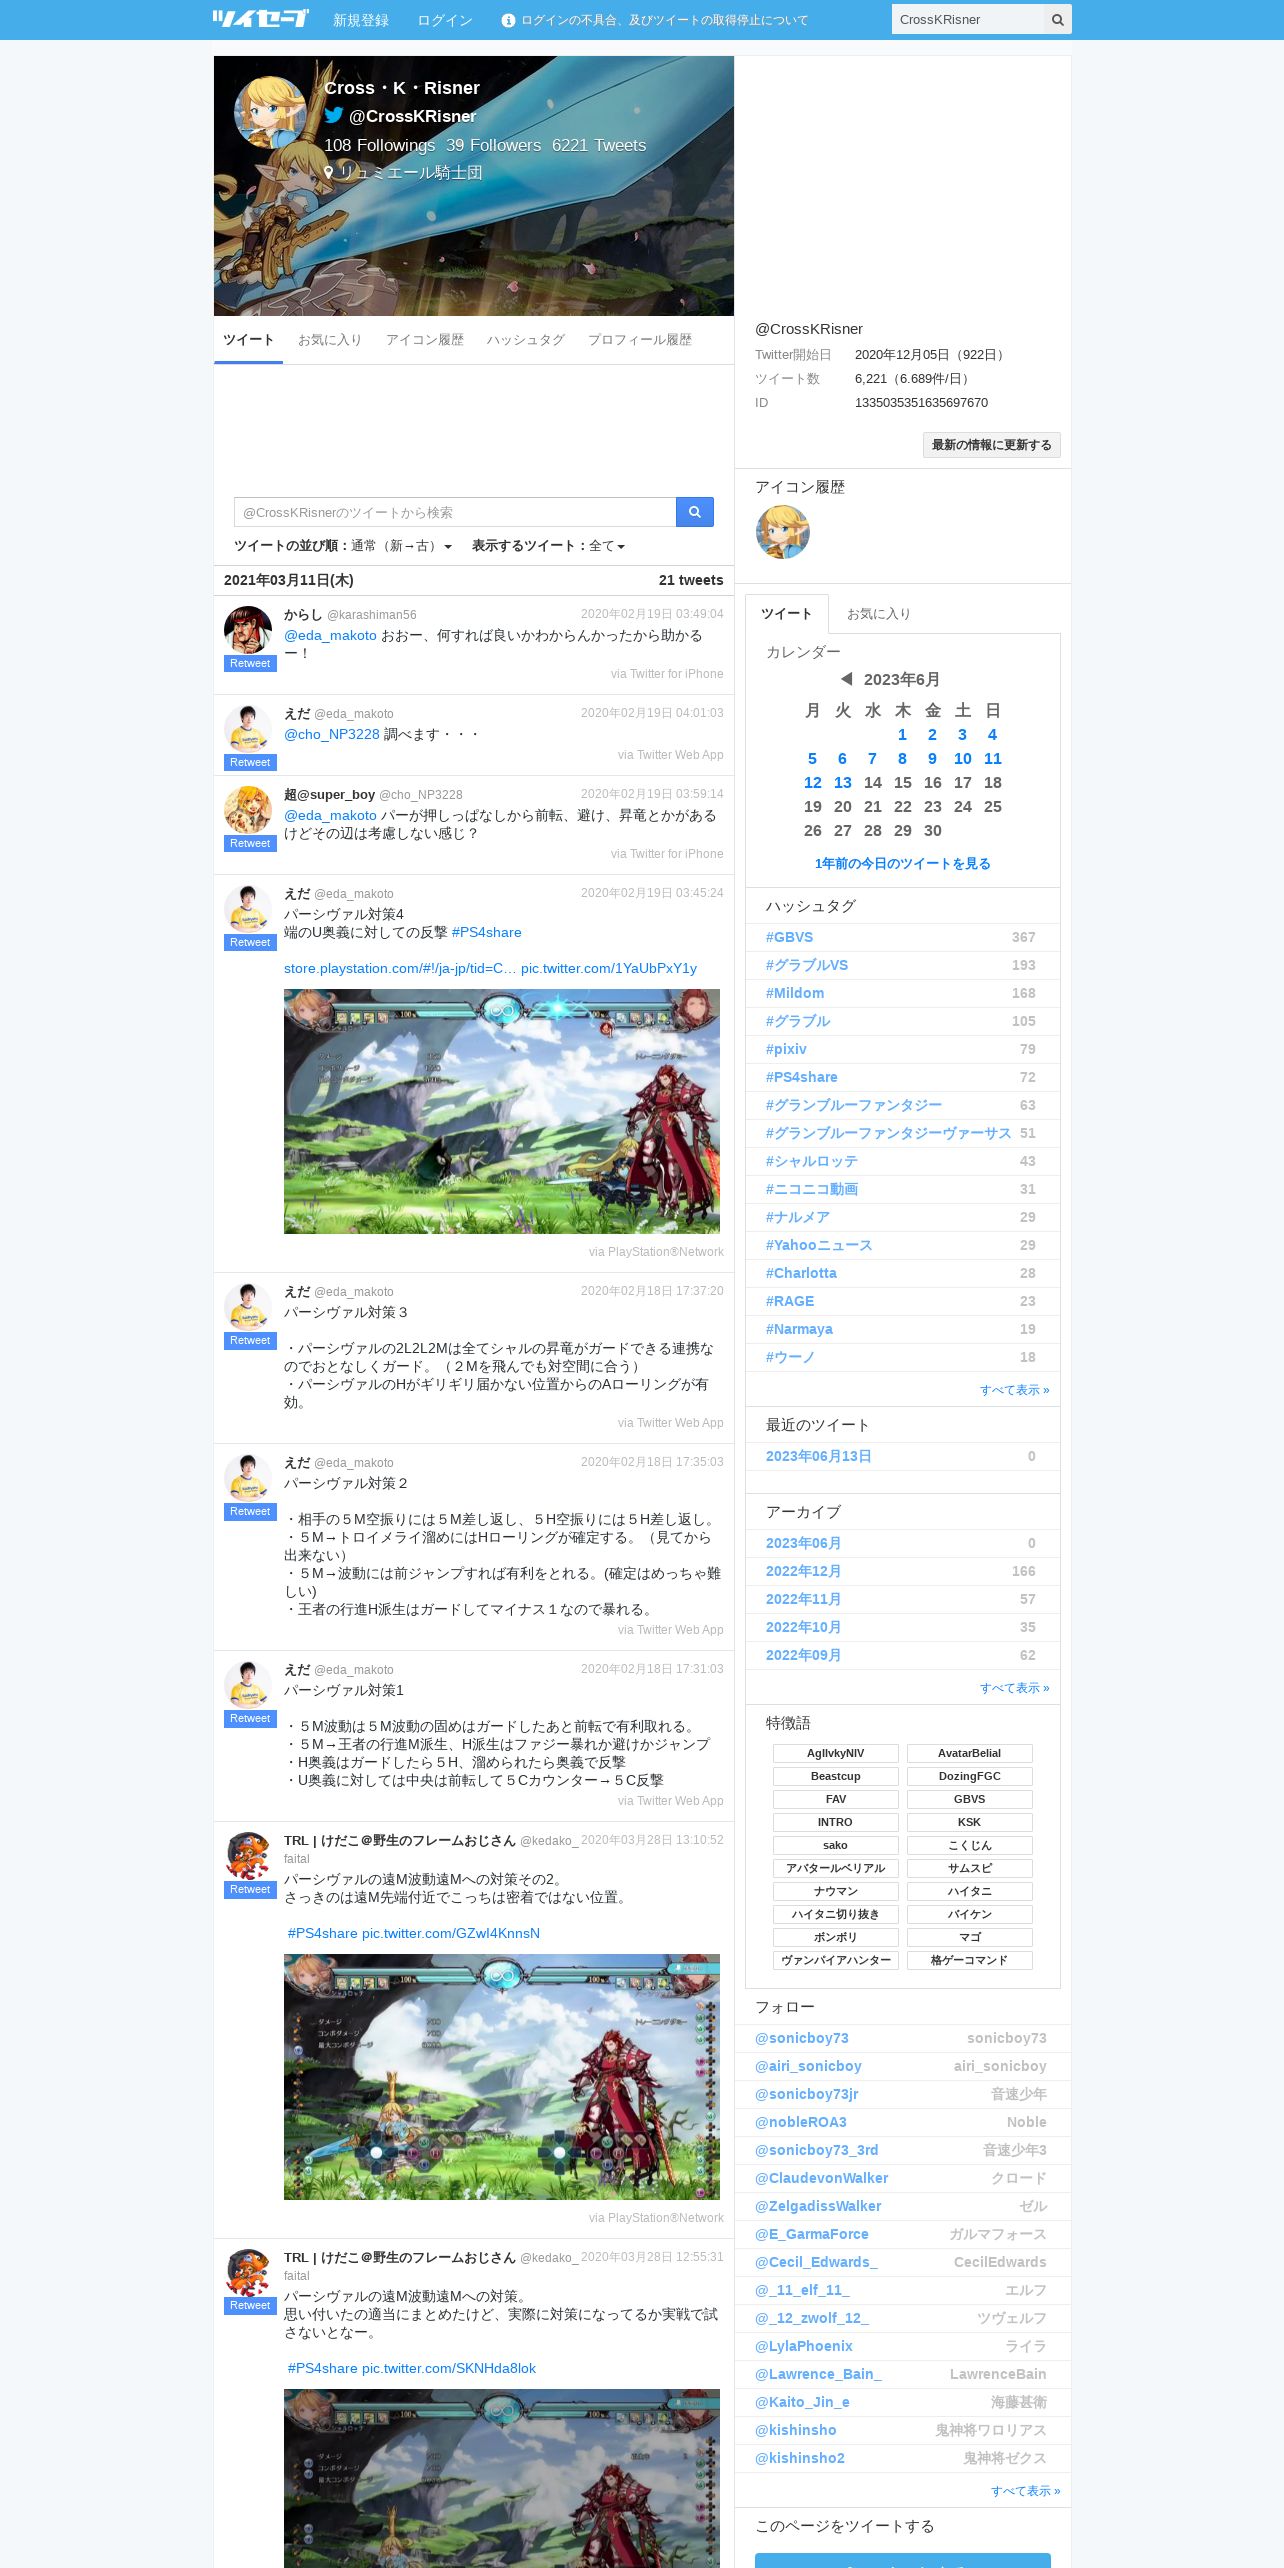
Task: Open followed user @kishinsho2
Action: tap(800, 2458)
